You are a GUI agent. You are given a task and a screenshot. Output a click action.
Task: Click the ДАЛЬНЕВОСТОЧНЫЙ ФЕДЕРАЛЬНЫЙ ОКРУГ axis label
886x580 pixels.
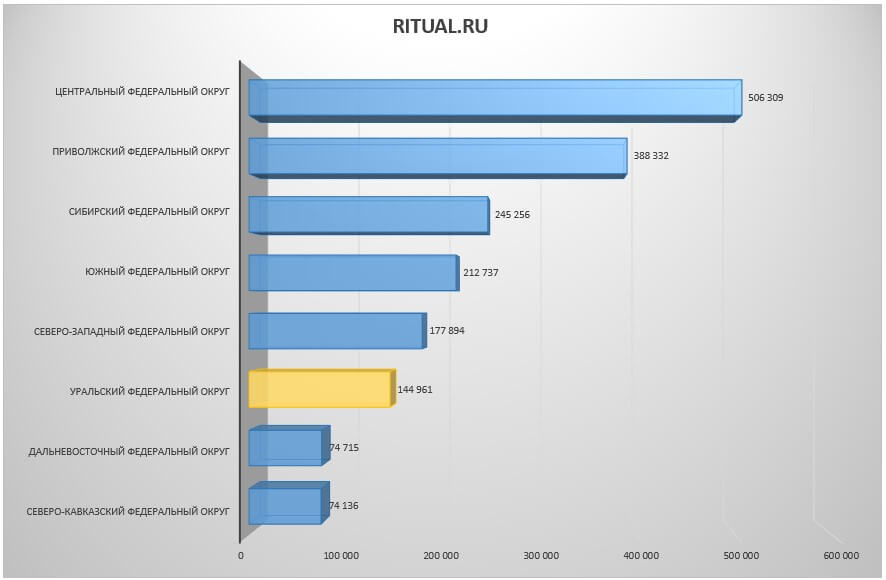(129, 452)
